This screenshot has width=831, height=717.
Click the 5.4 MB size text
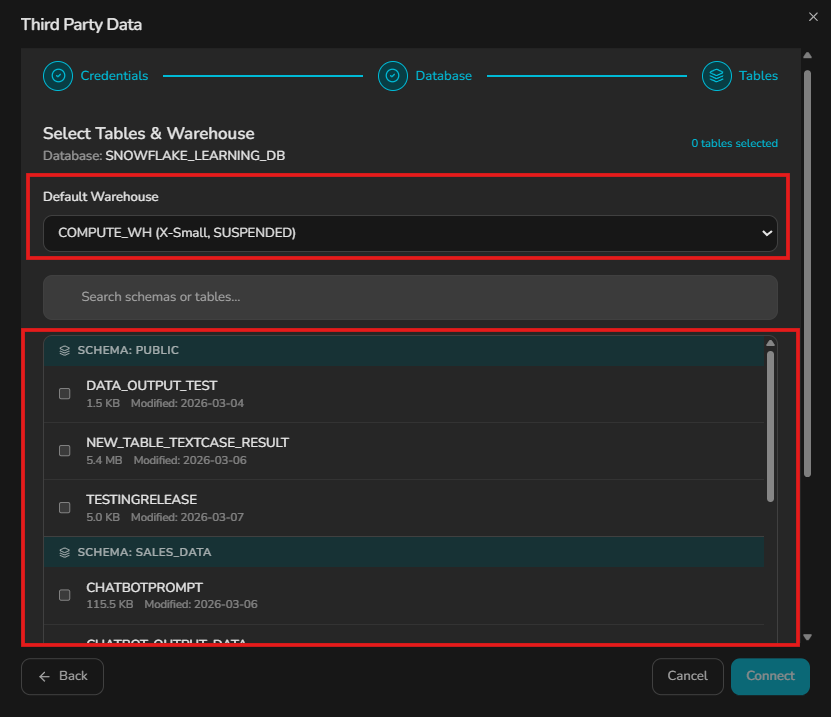(104, 461)
